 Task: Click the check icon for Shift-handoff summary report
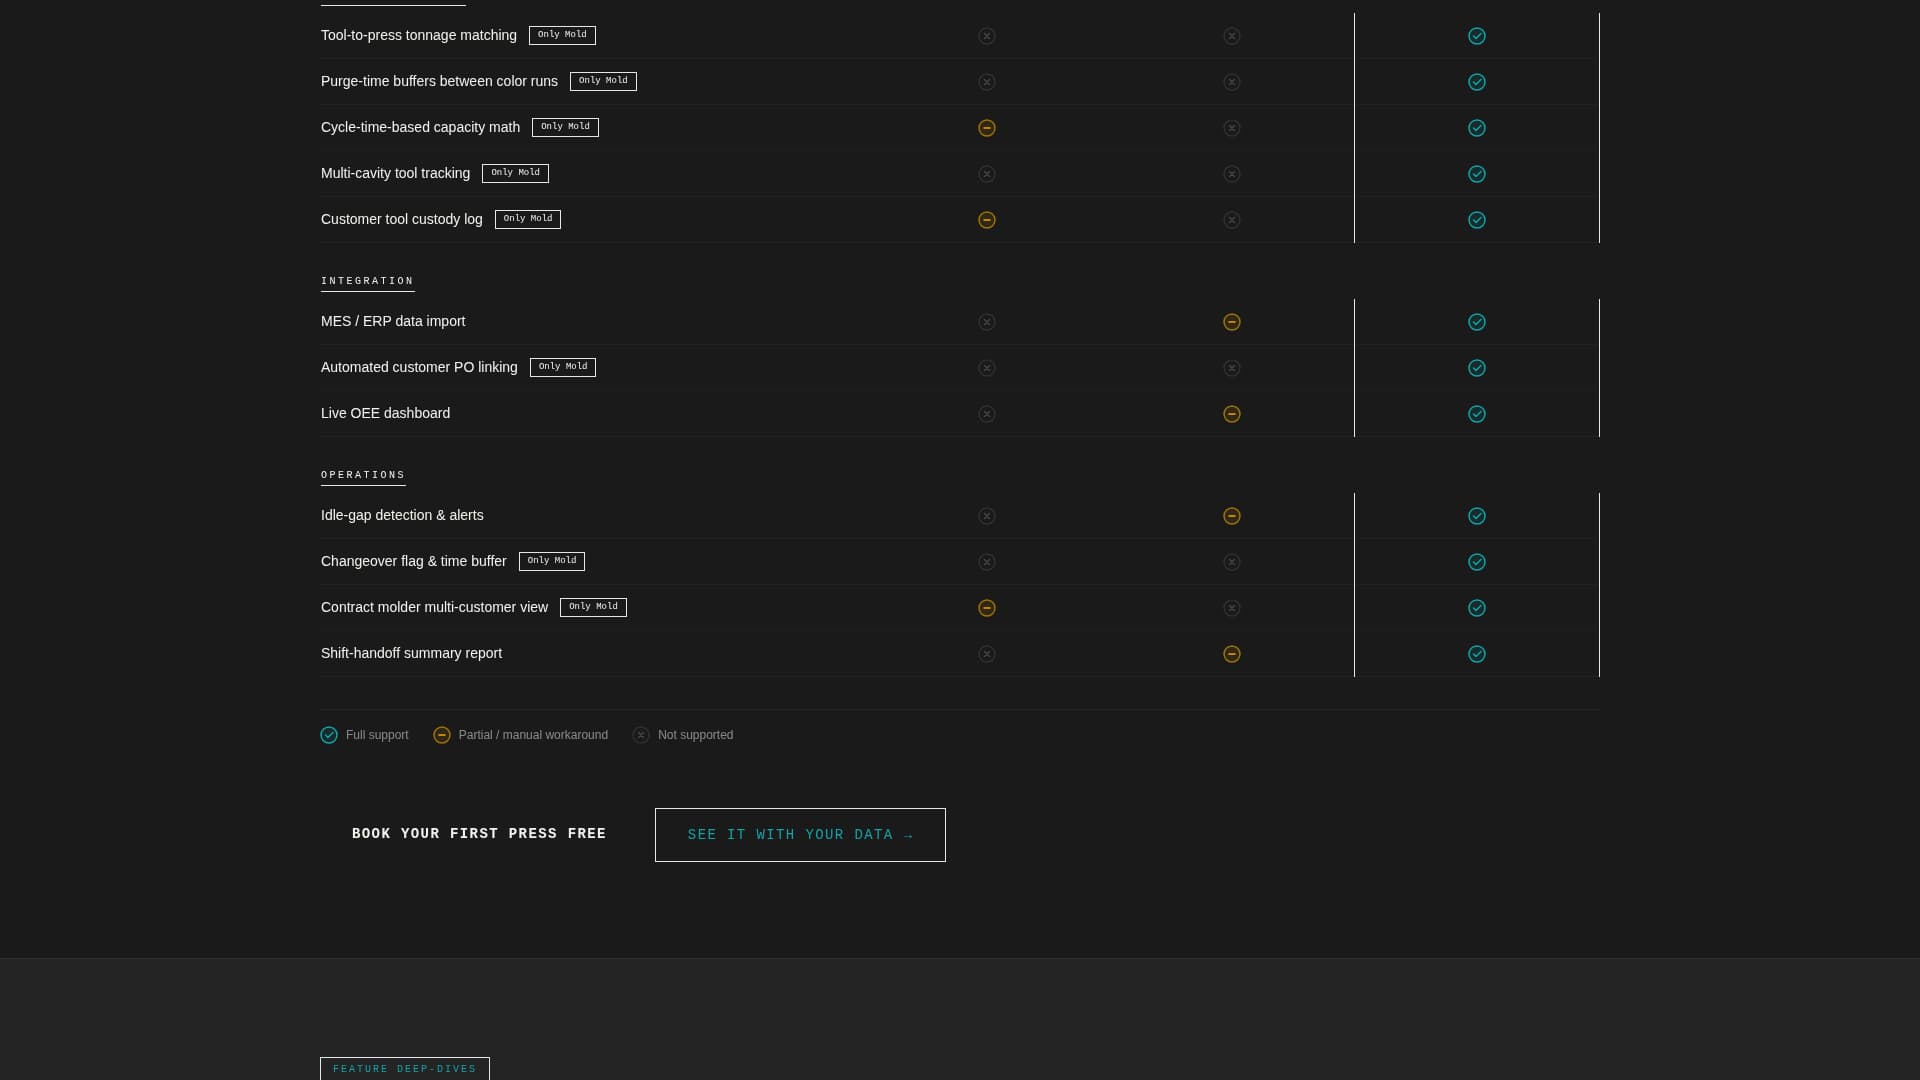(1477, 654)
